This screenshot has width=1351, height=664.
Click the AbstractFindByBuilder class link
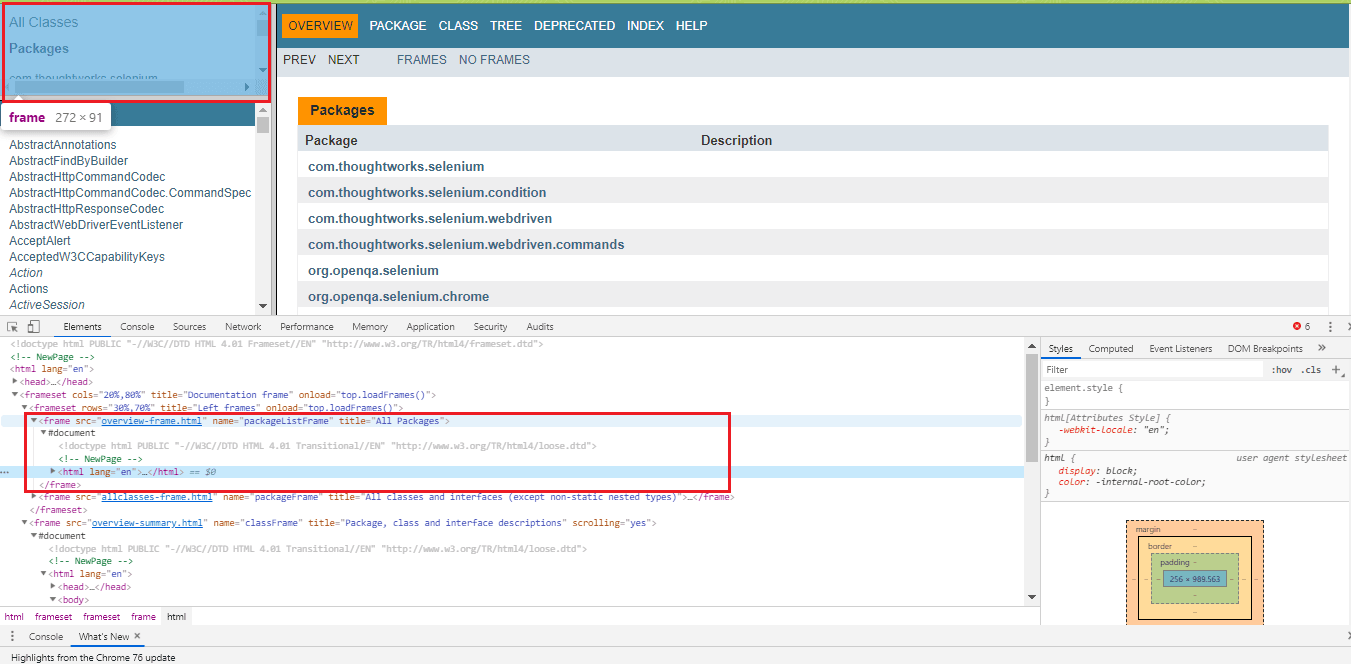click(68, 161)
